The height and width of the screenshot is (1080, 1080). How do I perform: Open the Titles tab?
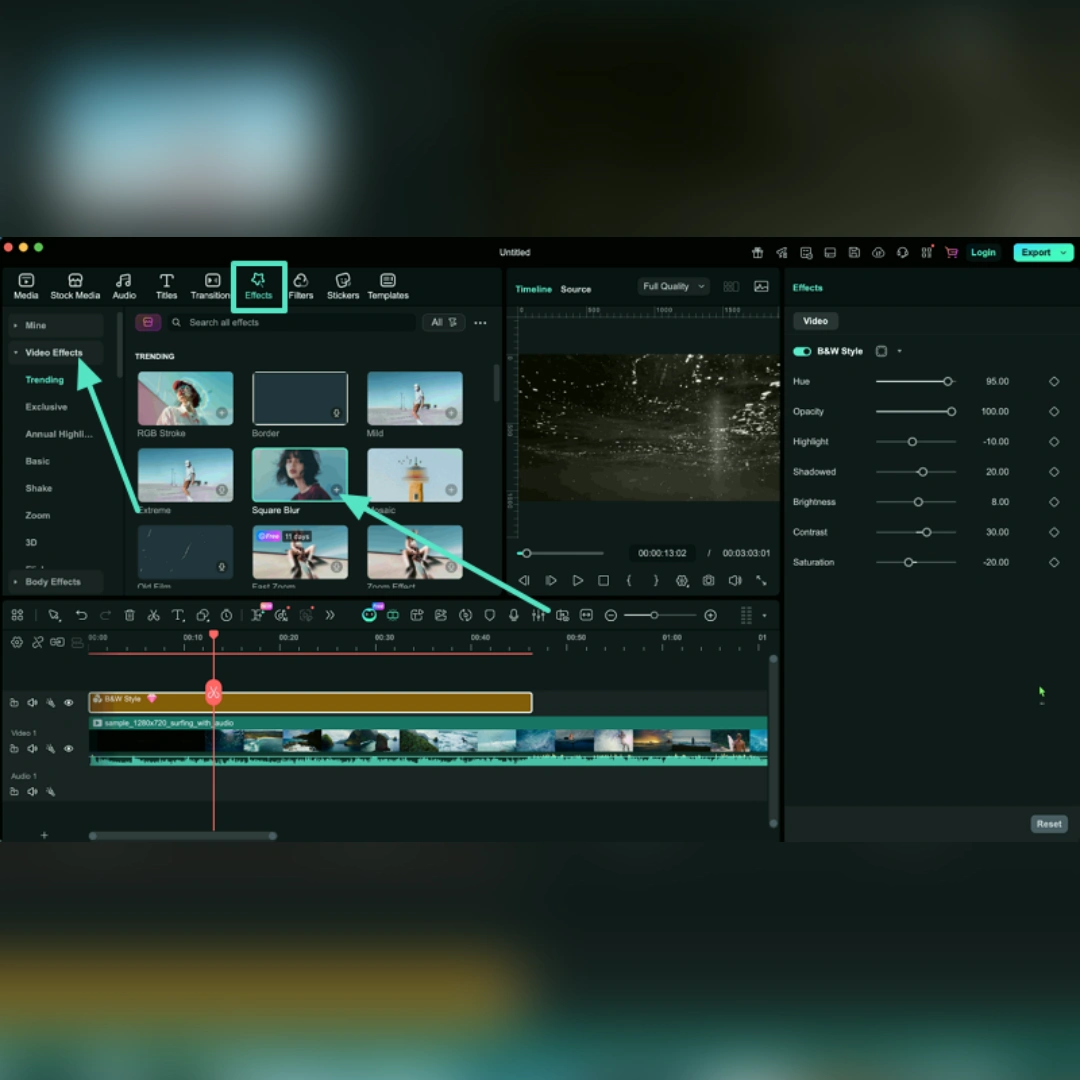166,286
